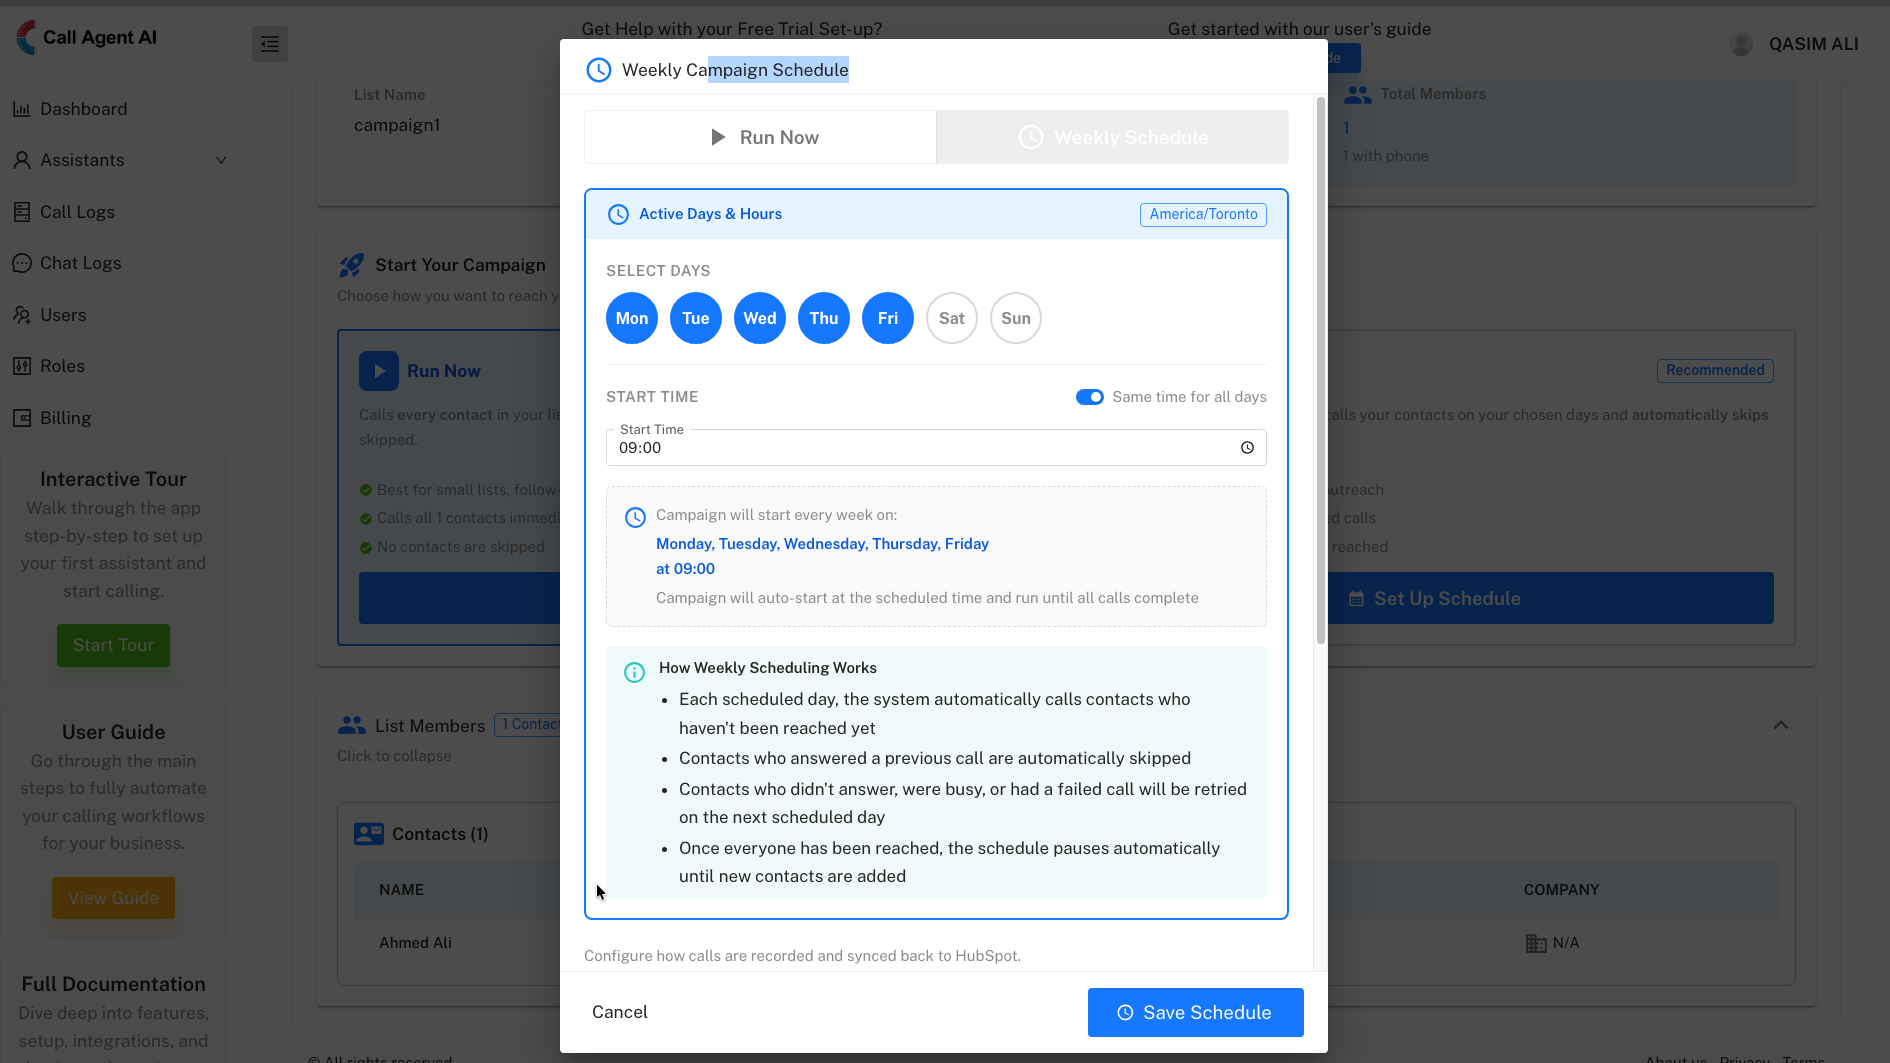Click the rocket icon by Start Your Campaign
The width and height of the screenshot is (1890, 1063).
[x=351, y=265]
